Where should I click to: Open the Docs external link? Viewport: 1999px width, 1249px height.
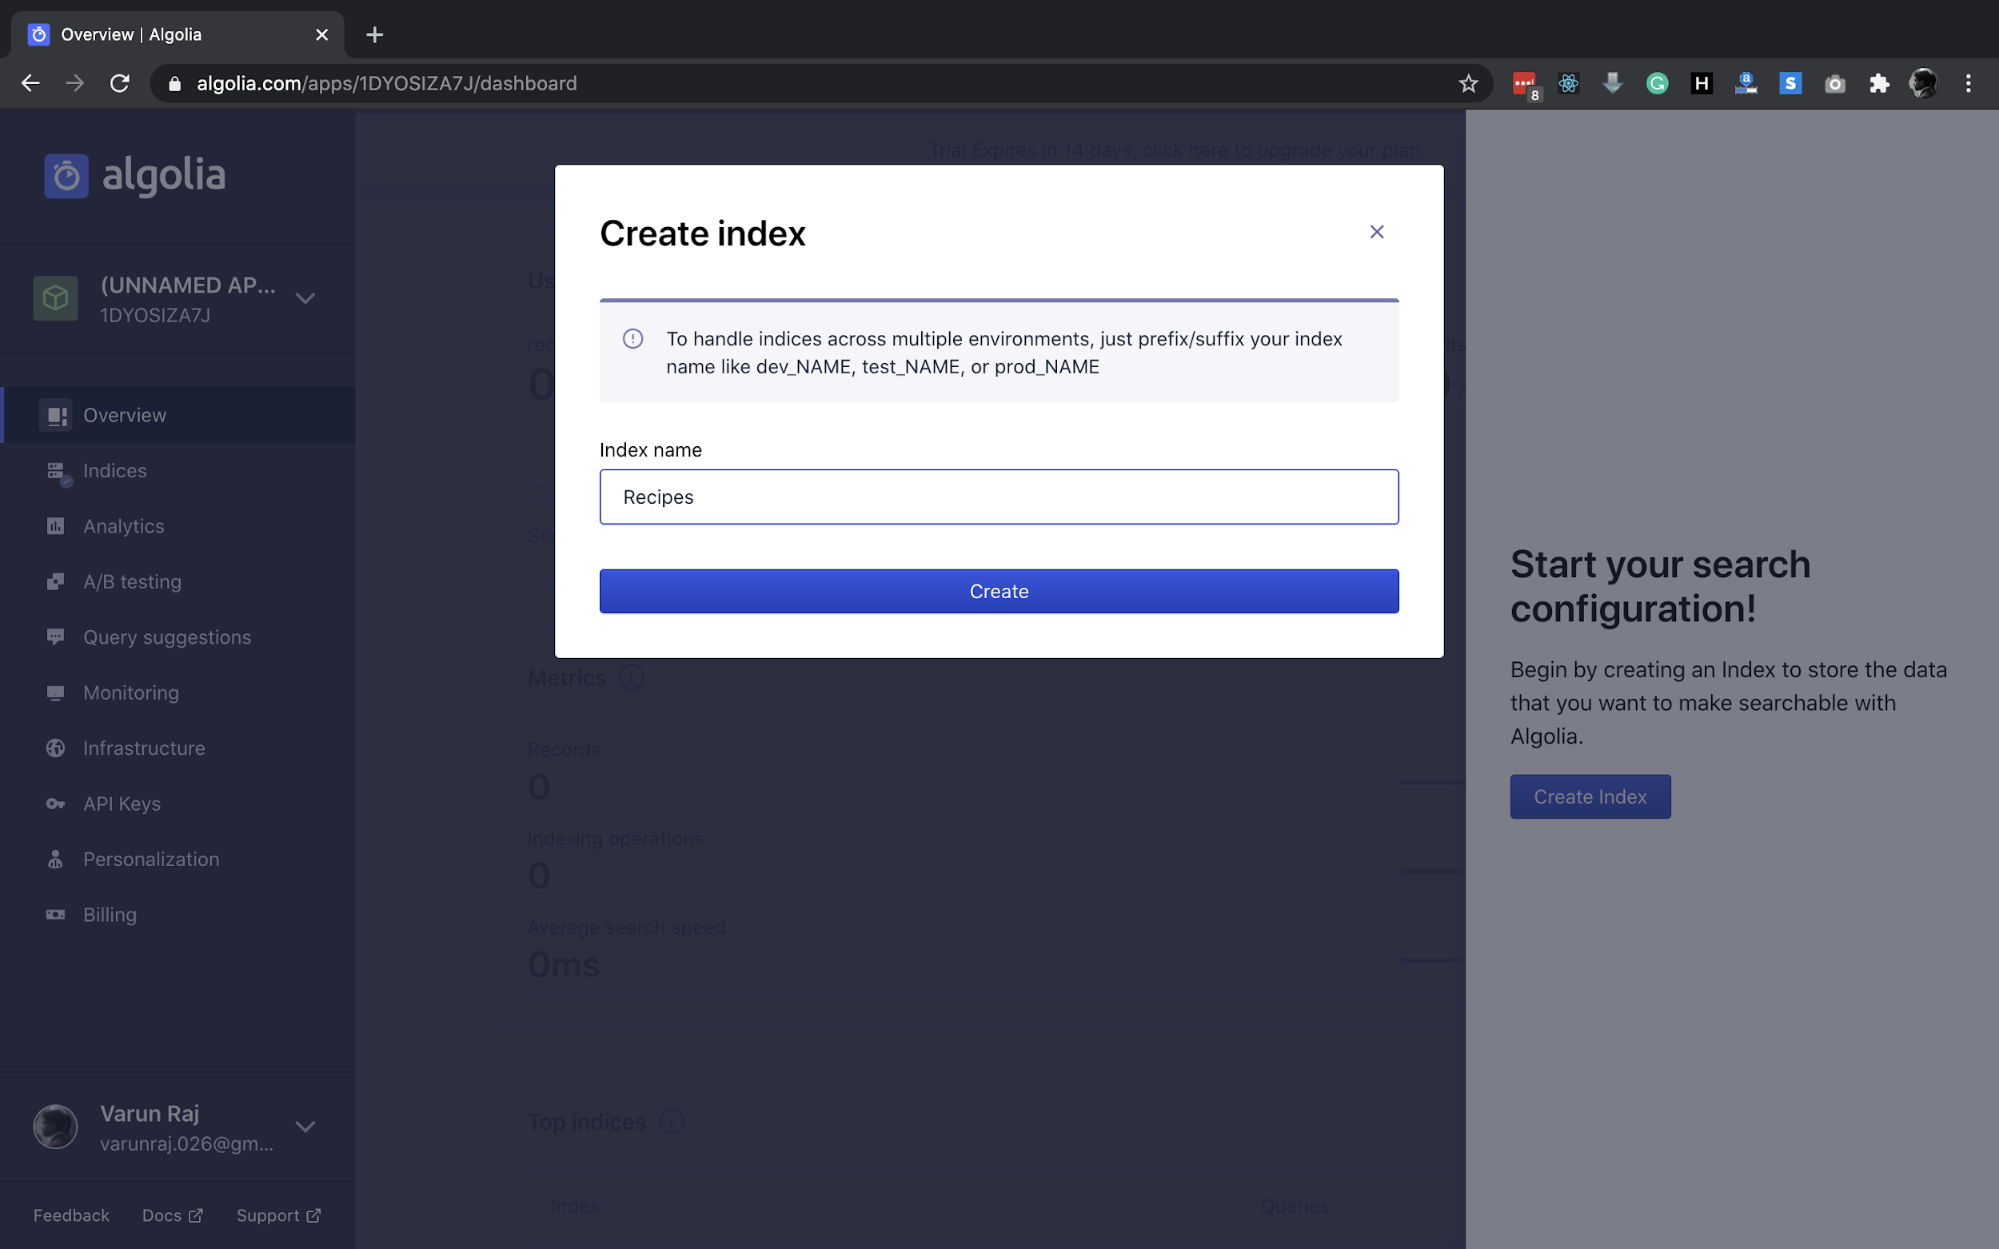click(x=172, y=1216)
